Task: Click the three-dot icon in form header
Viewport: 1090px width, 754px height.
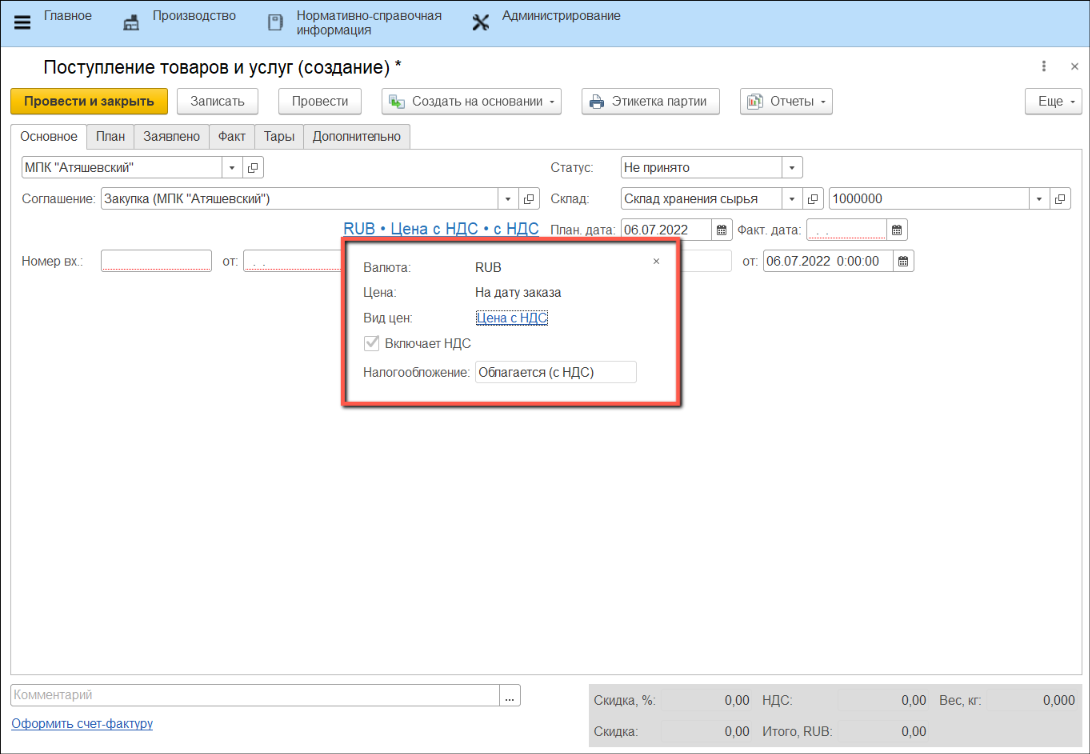Action: click(1044, 67)
